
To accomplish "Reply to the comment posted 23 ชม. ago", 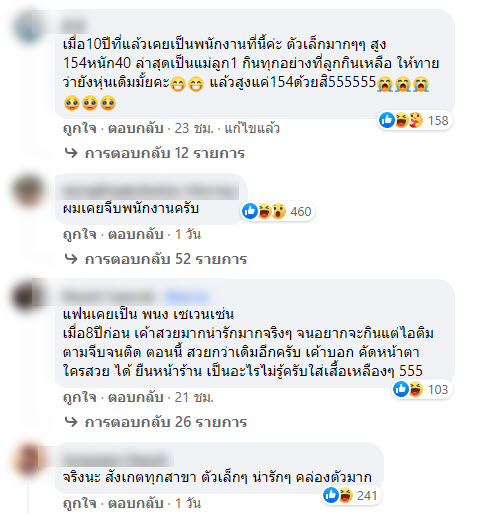I will (x=135, y=128).
